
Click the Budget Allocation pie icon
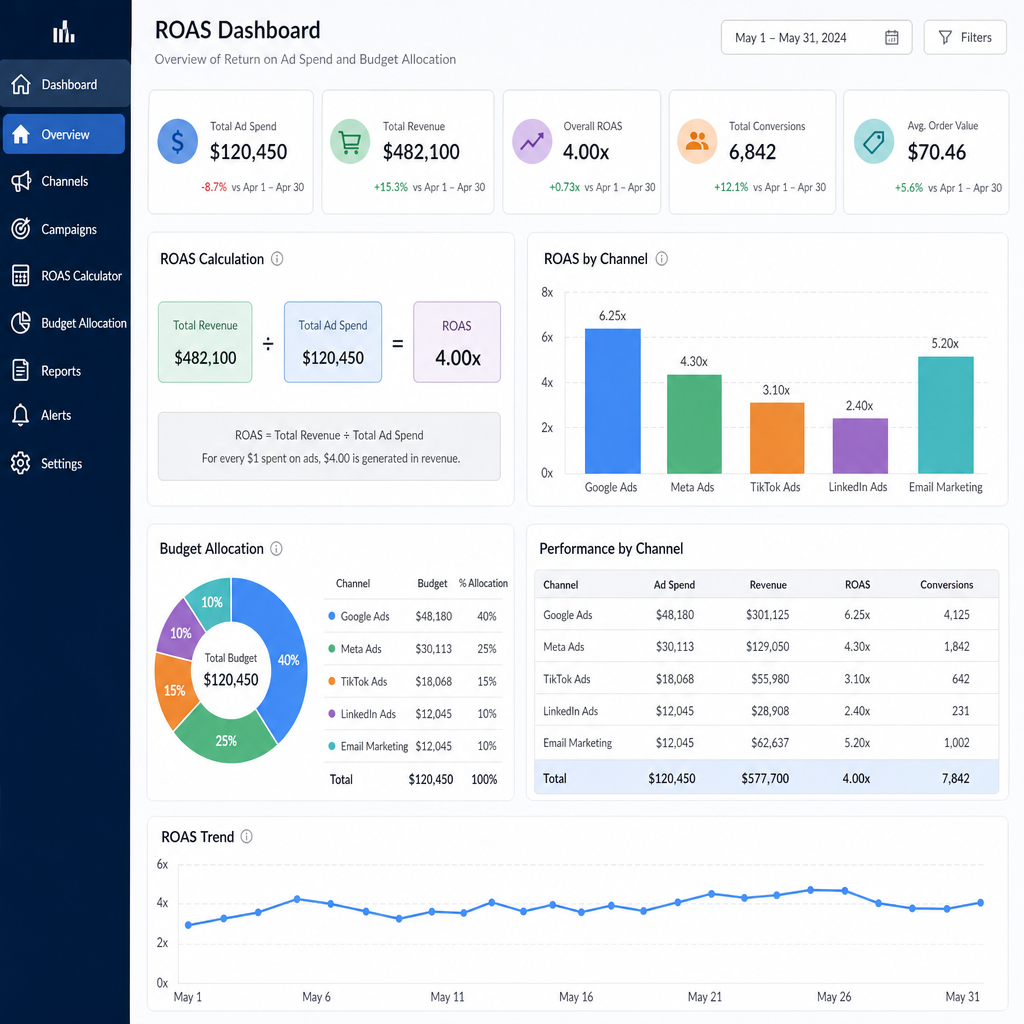tap(21, 323)
